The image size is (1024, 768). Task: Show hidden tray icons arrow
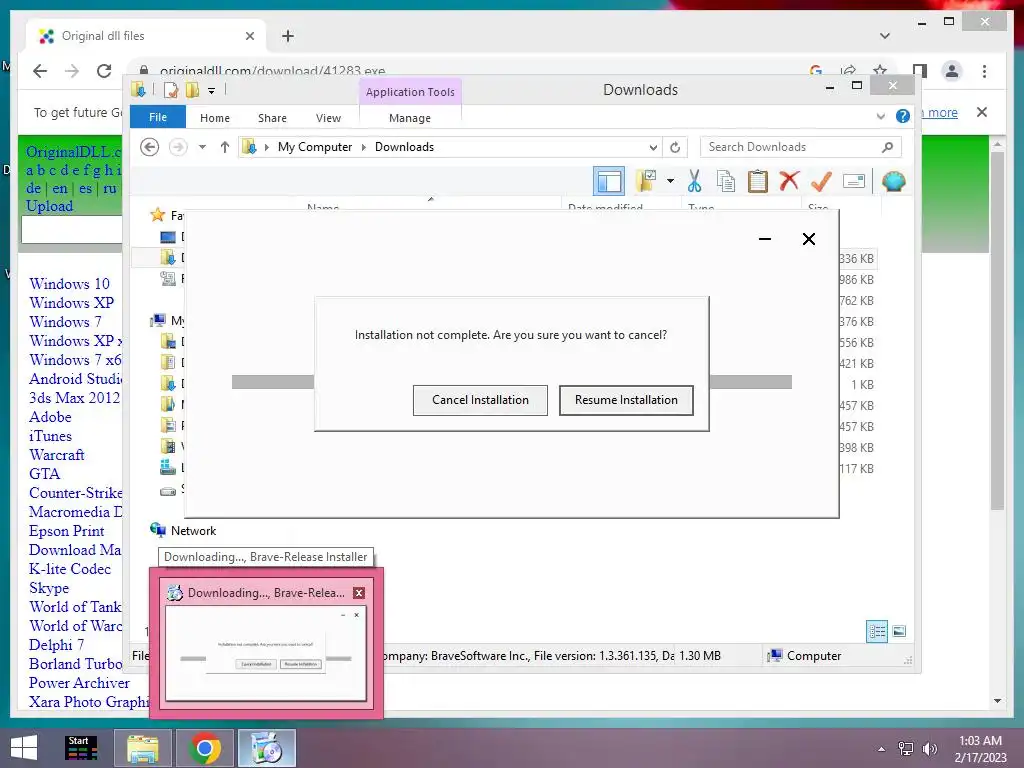(x=882, y=749)
